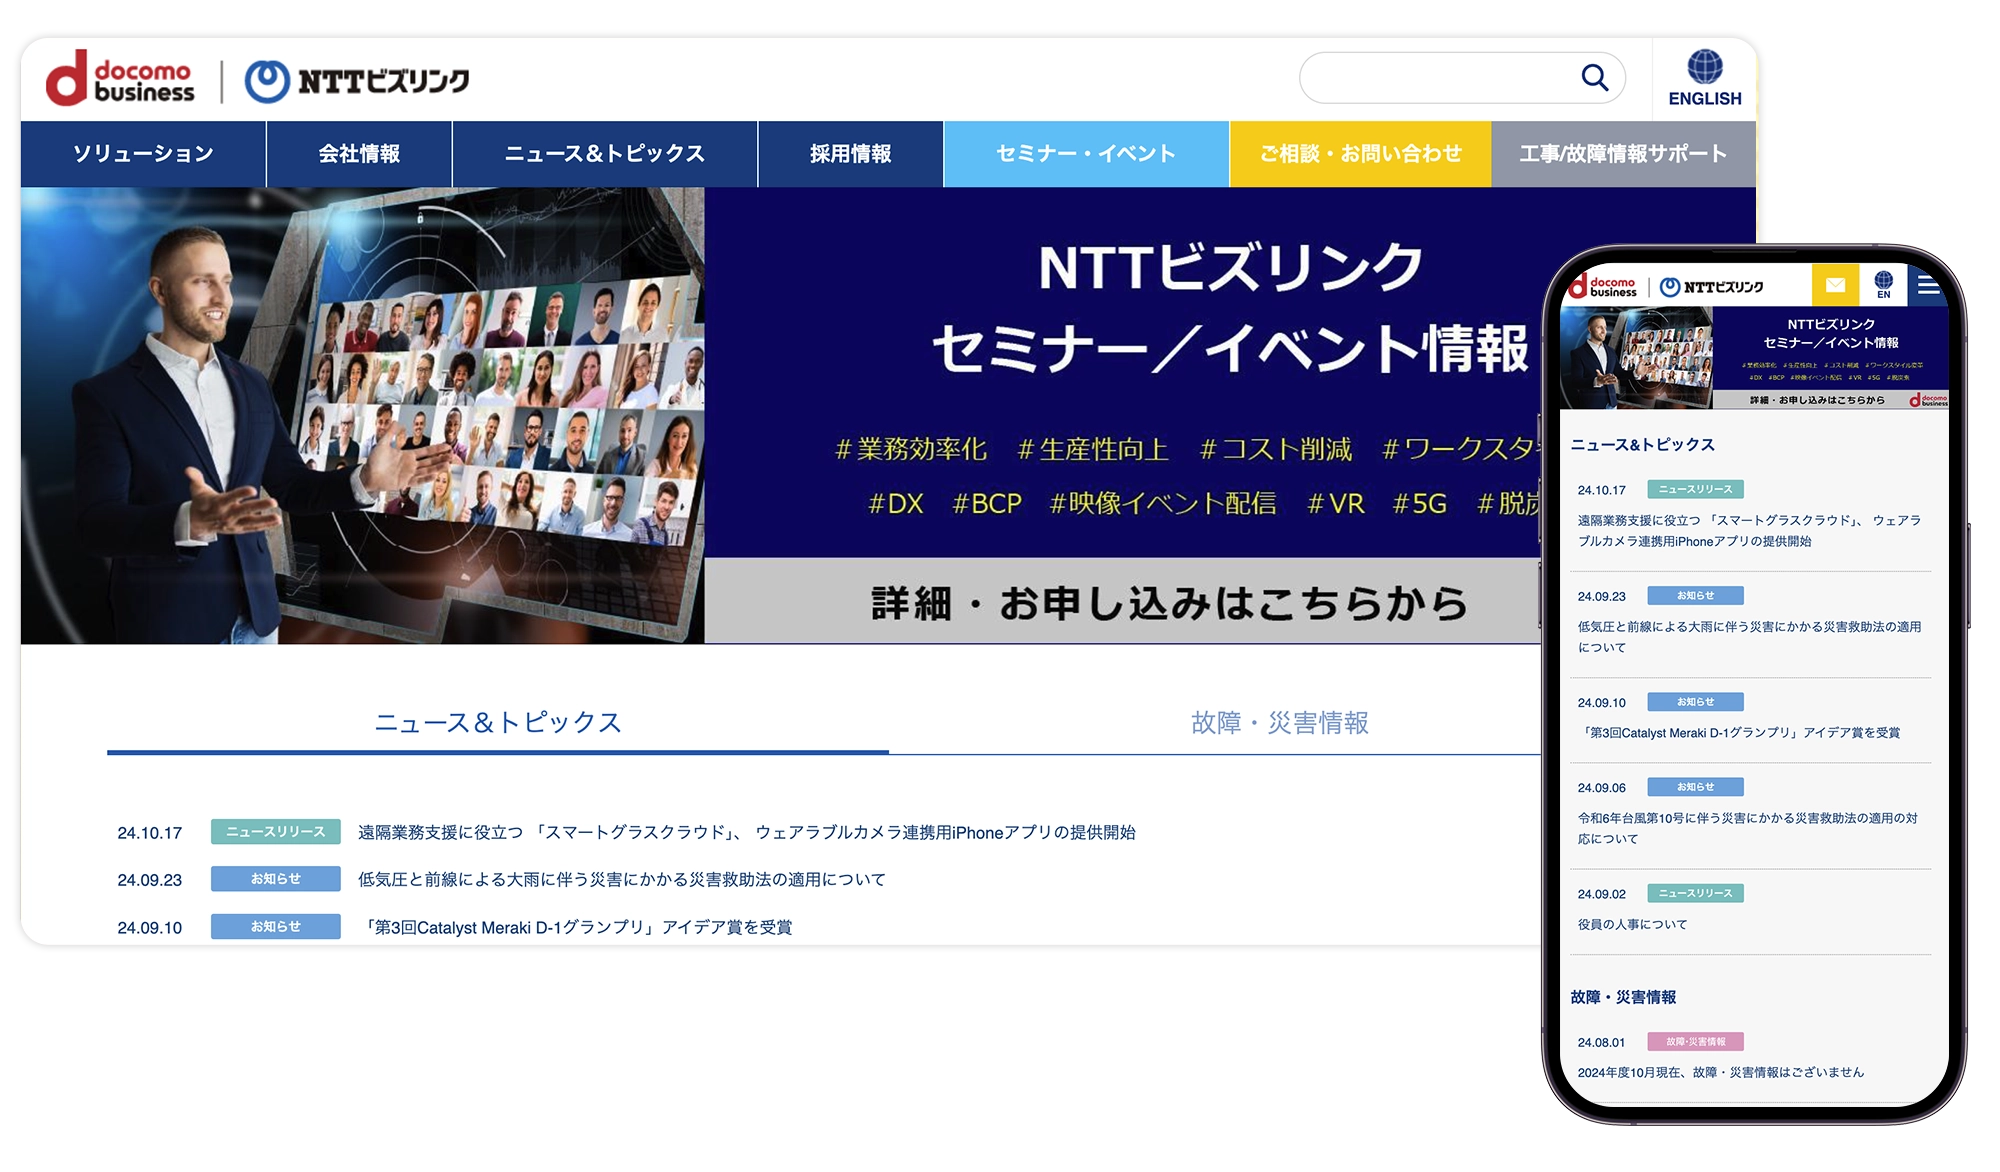Image resolution: width=2000 pixels, height=1172 pixels.
Task: Tap the 役員の人事について link on phone
Action: [1632, 924]
